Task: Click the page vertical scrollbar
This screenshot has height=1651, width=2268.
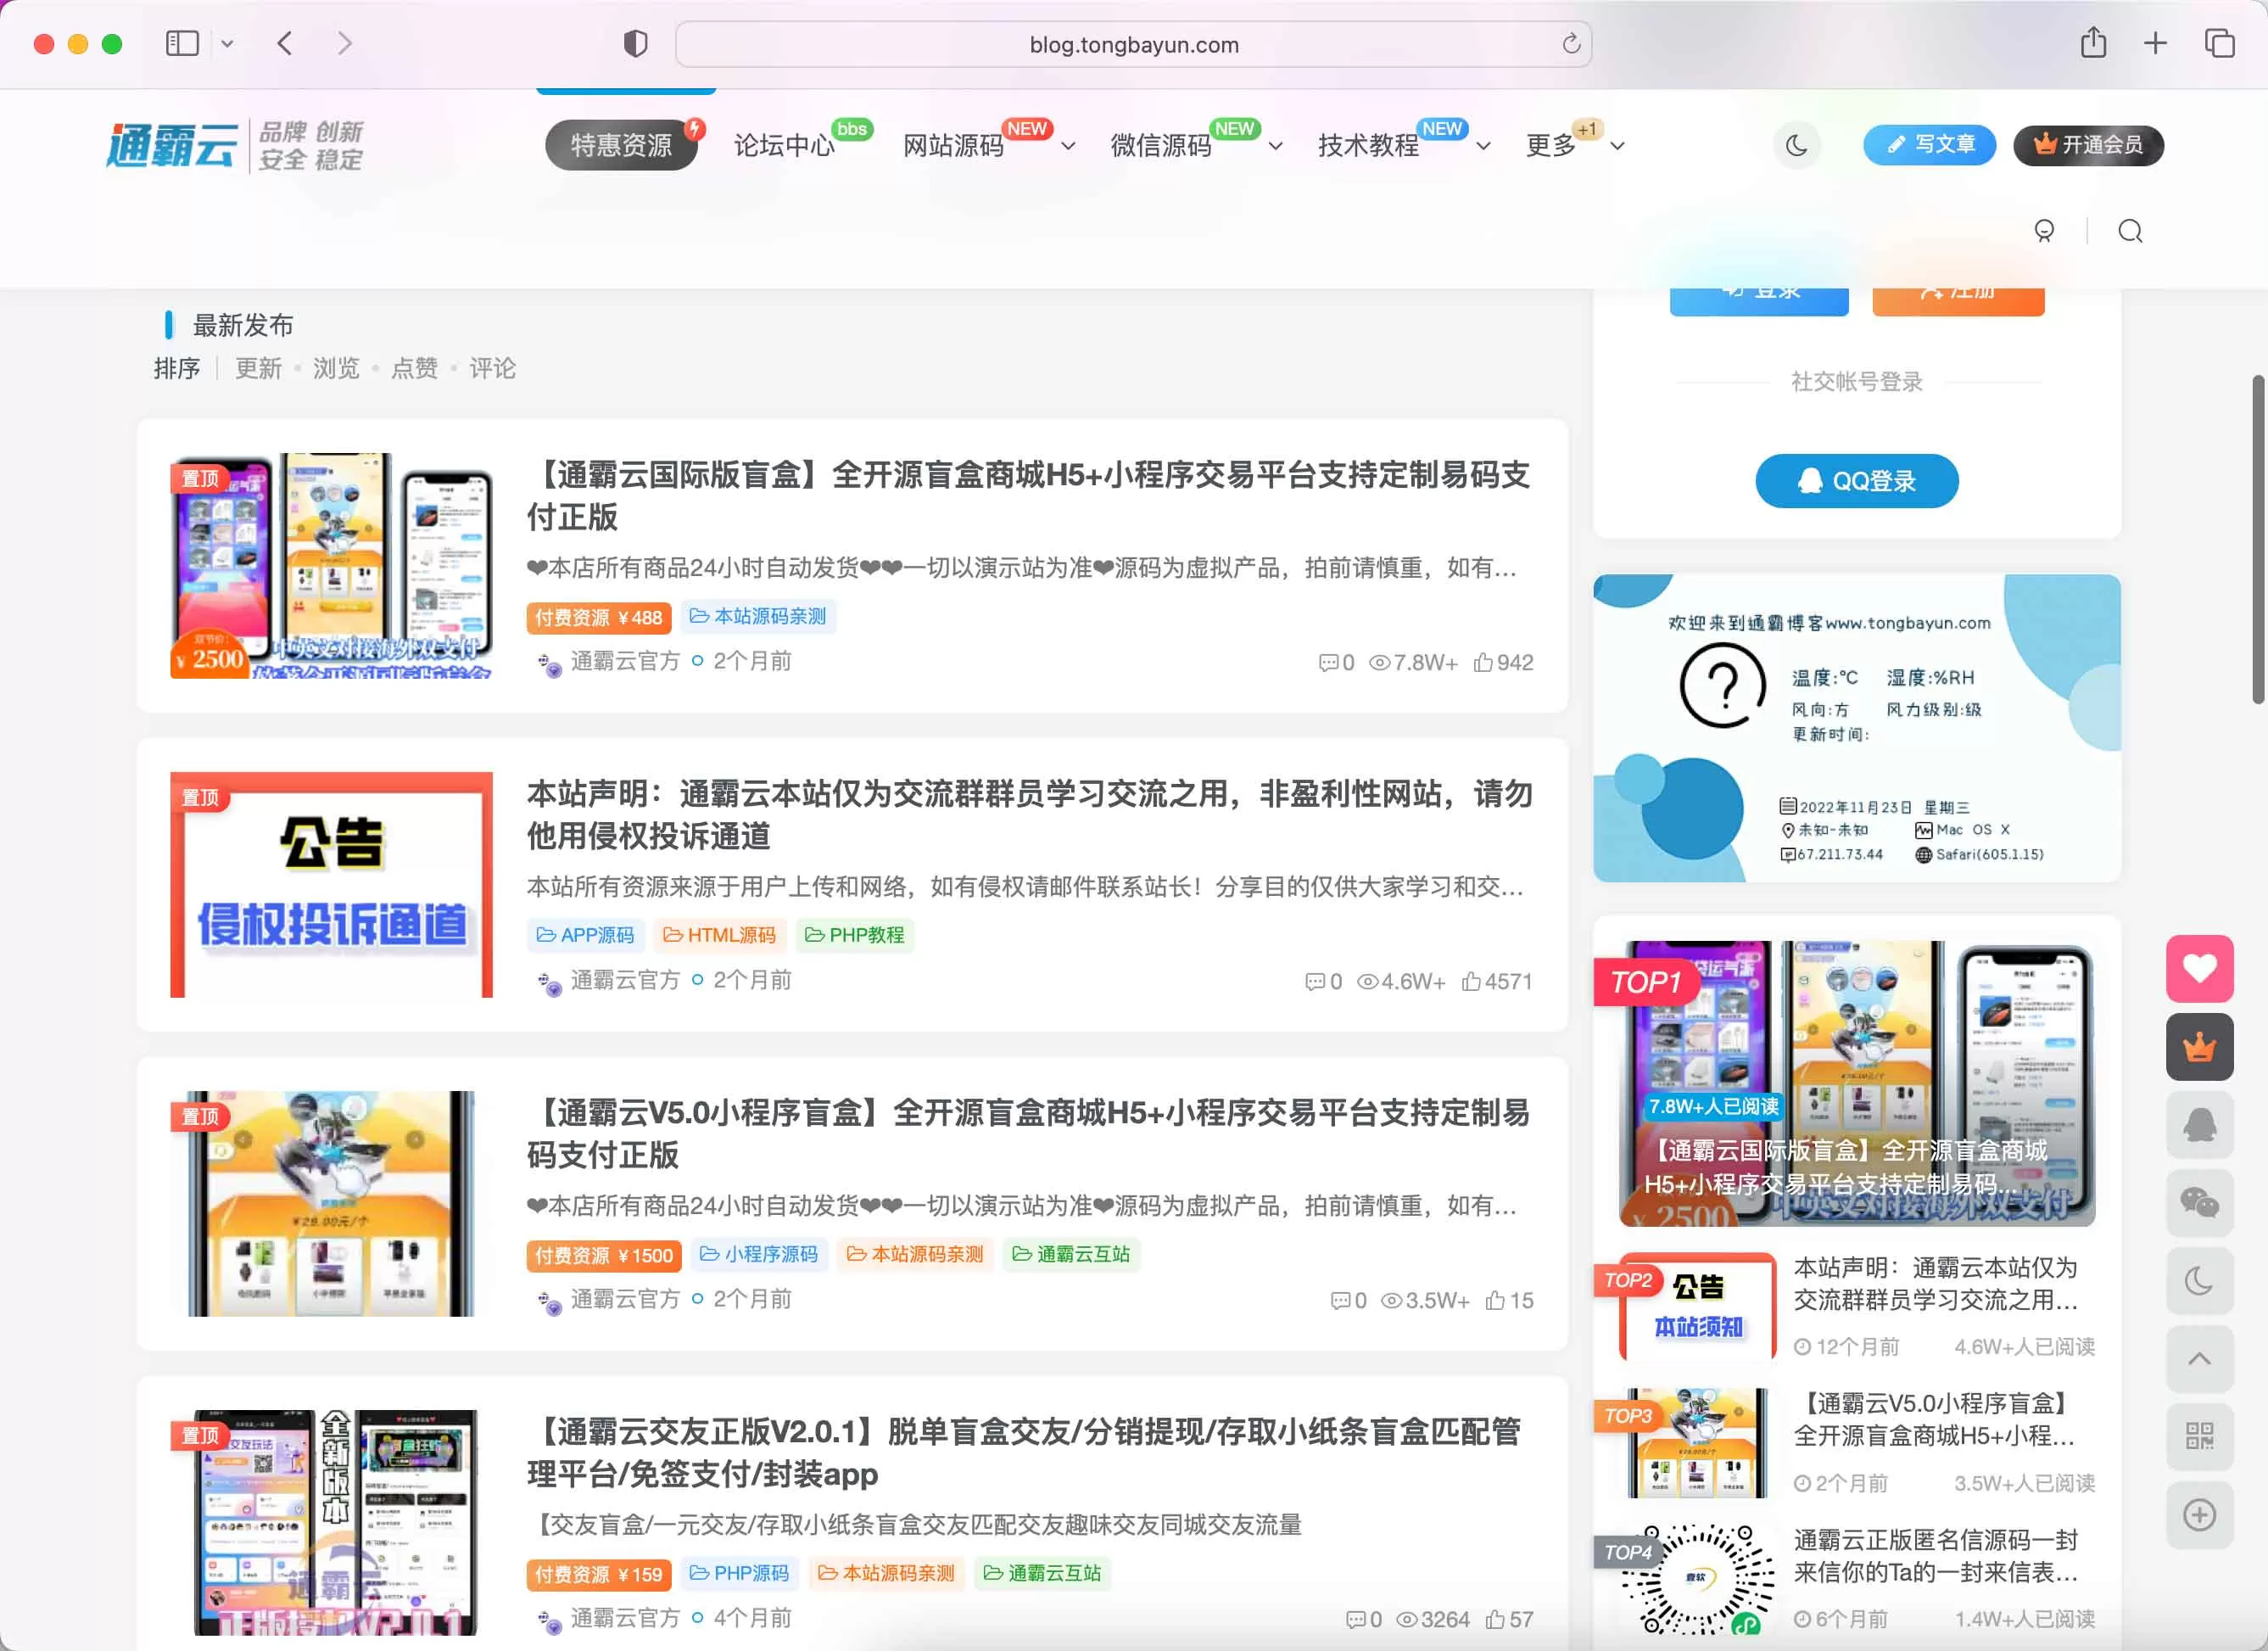Action: (x=2258, y=540)
